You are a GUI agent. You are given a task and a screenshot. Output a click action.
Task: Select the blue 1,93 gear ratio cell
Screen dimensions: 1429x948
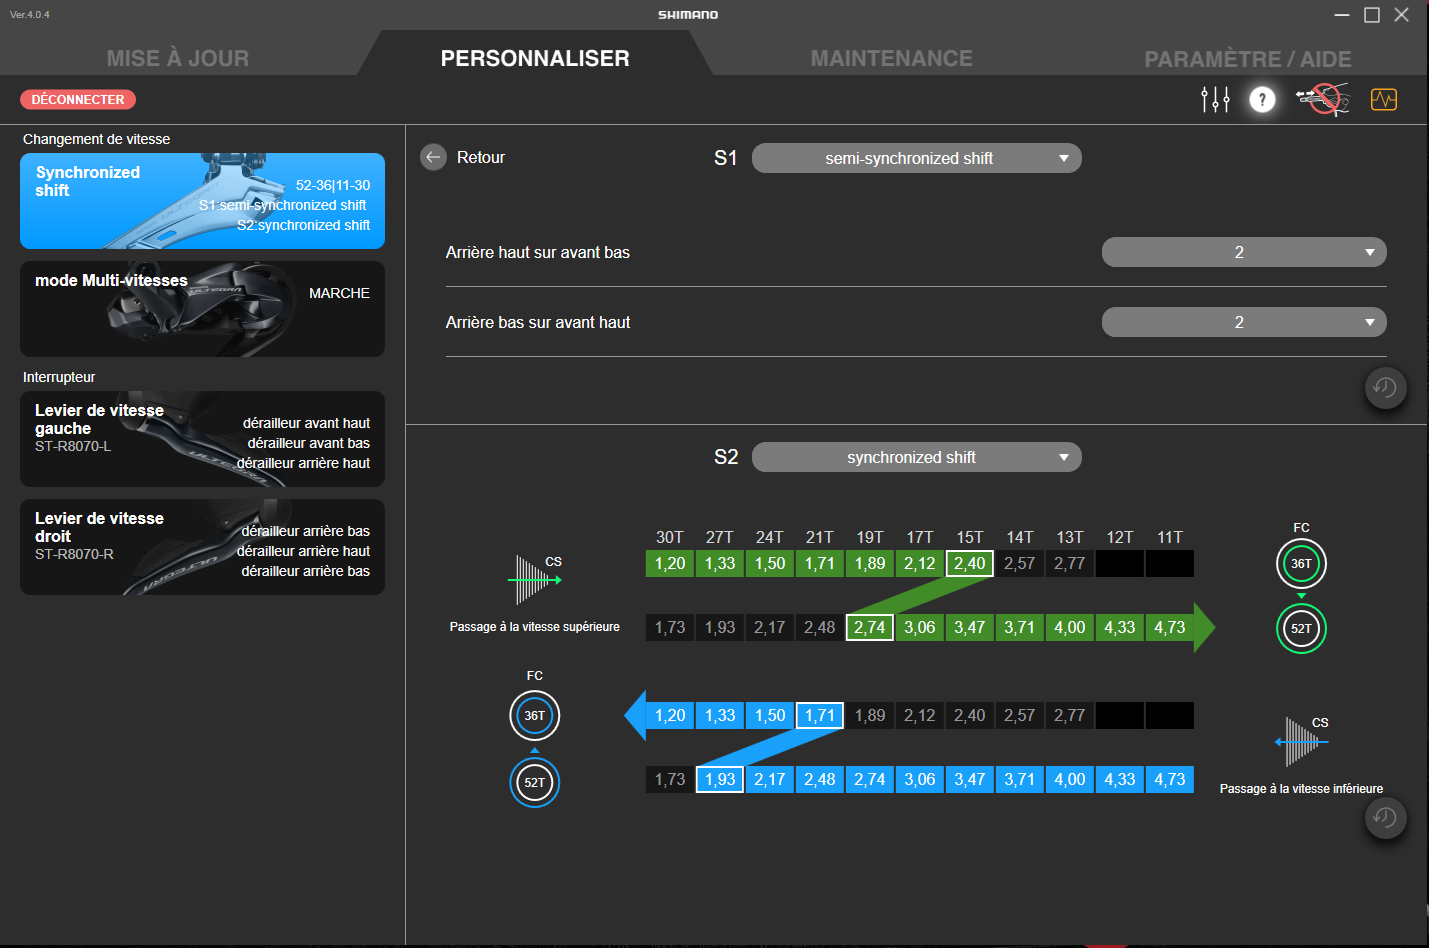pyautogui.click(x=719, y=780)
